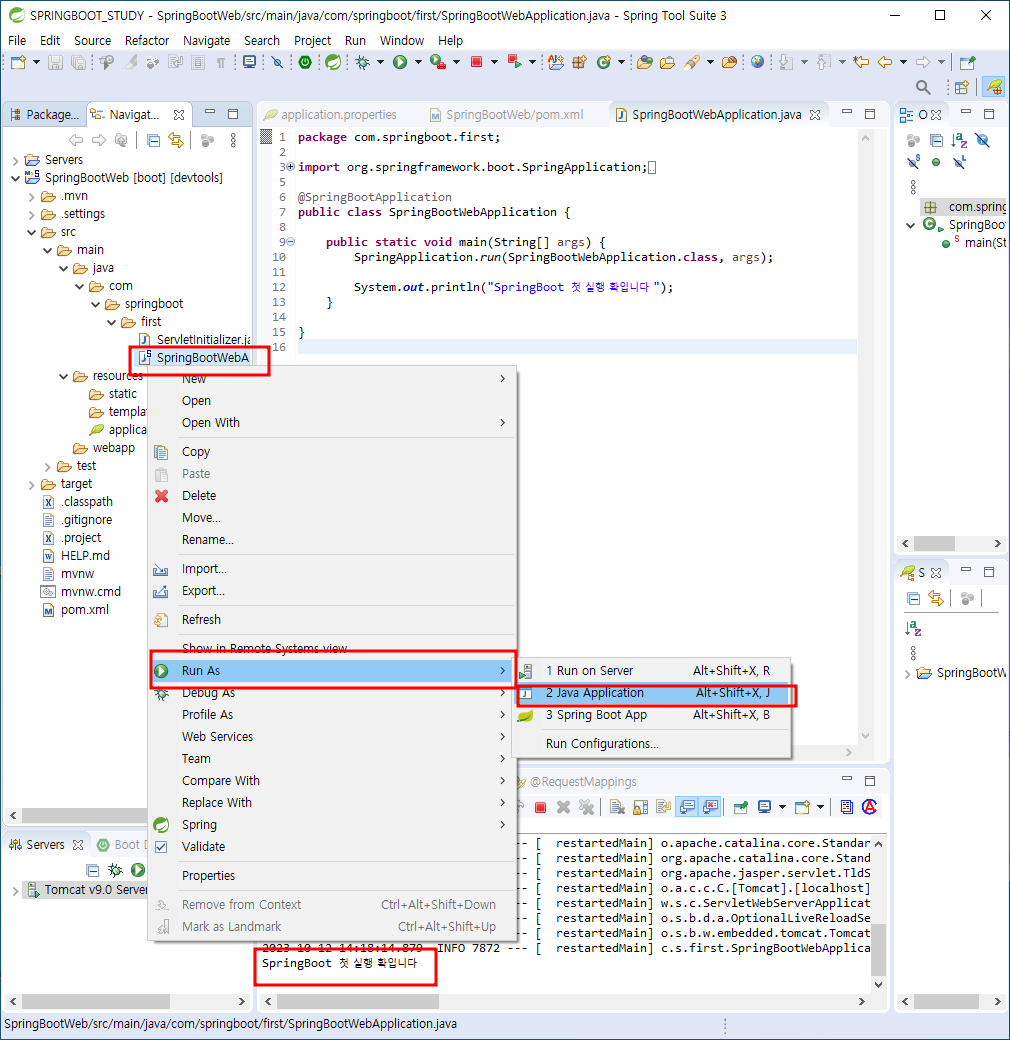Click Remove Launch X icon in Console

(x=563, y=807)
